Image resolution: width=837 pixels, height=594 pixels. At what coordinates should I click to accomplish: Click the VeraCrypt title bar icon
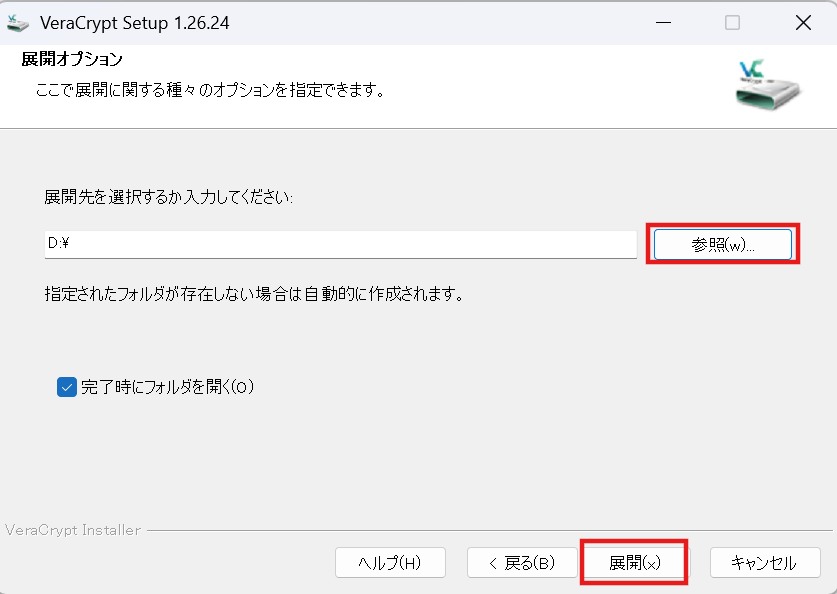pyautogui.click(x=17, y=23)
